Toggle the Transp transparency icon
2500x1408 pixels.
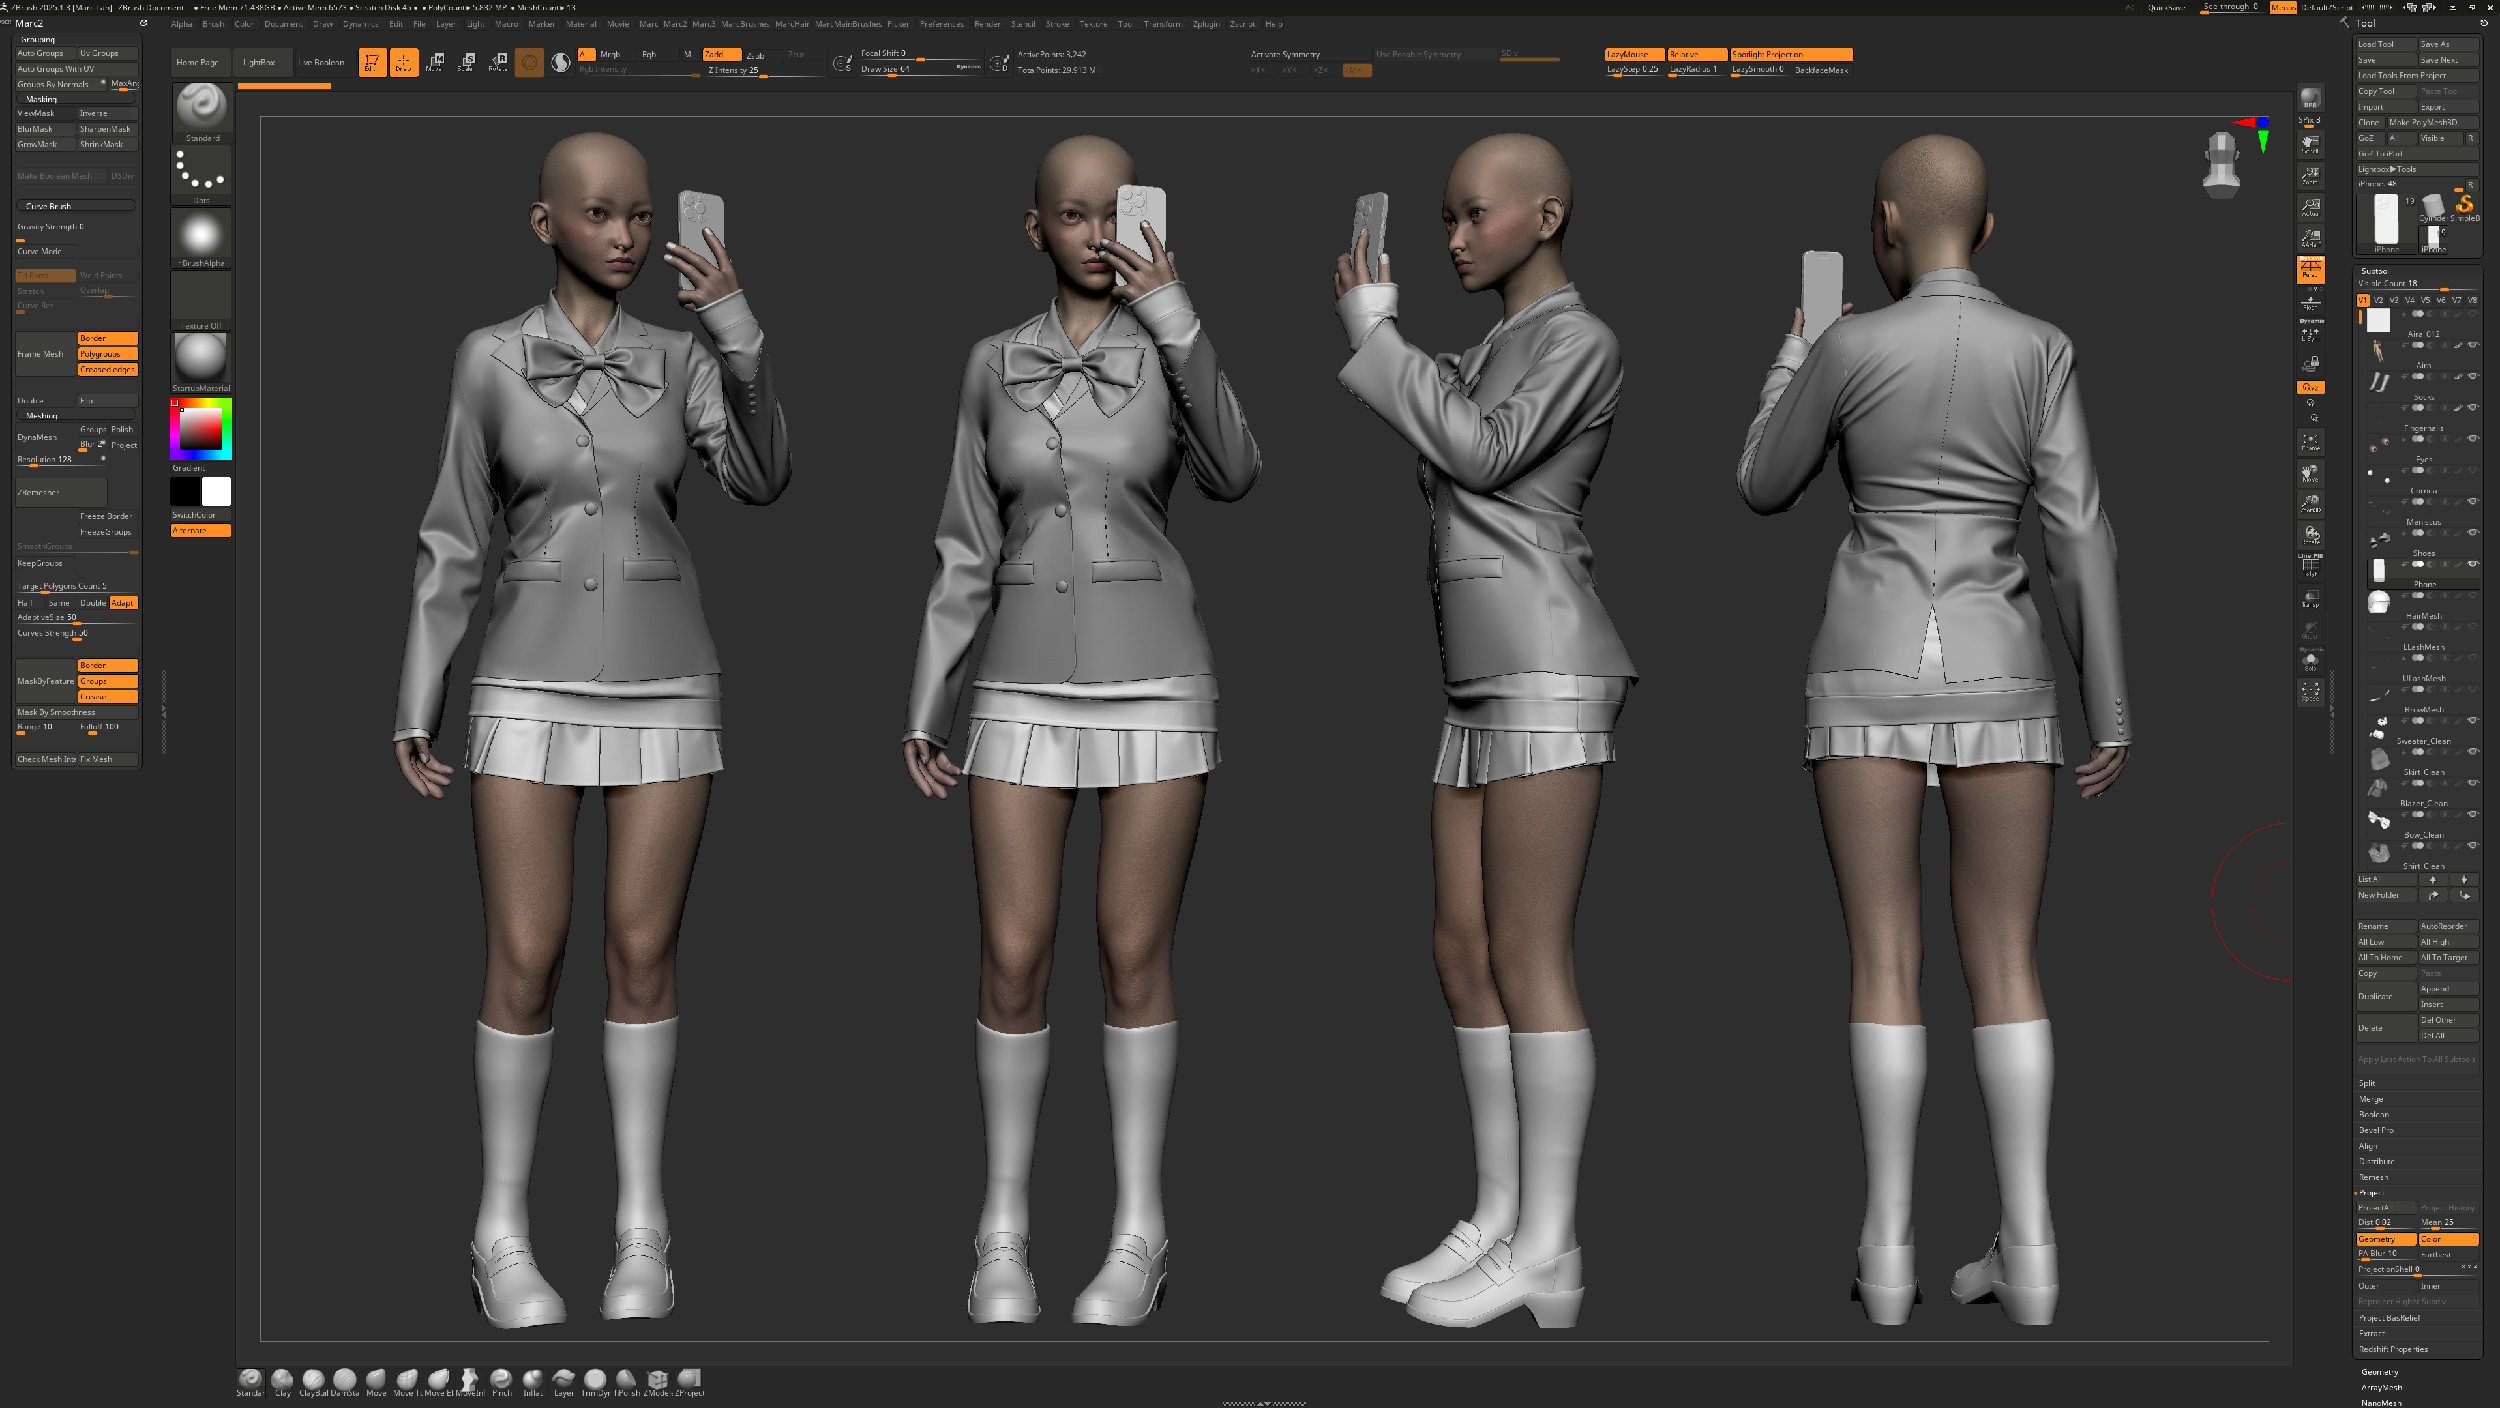[2310, 598]
